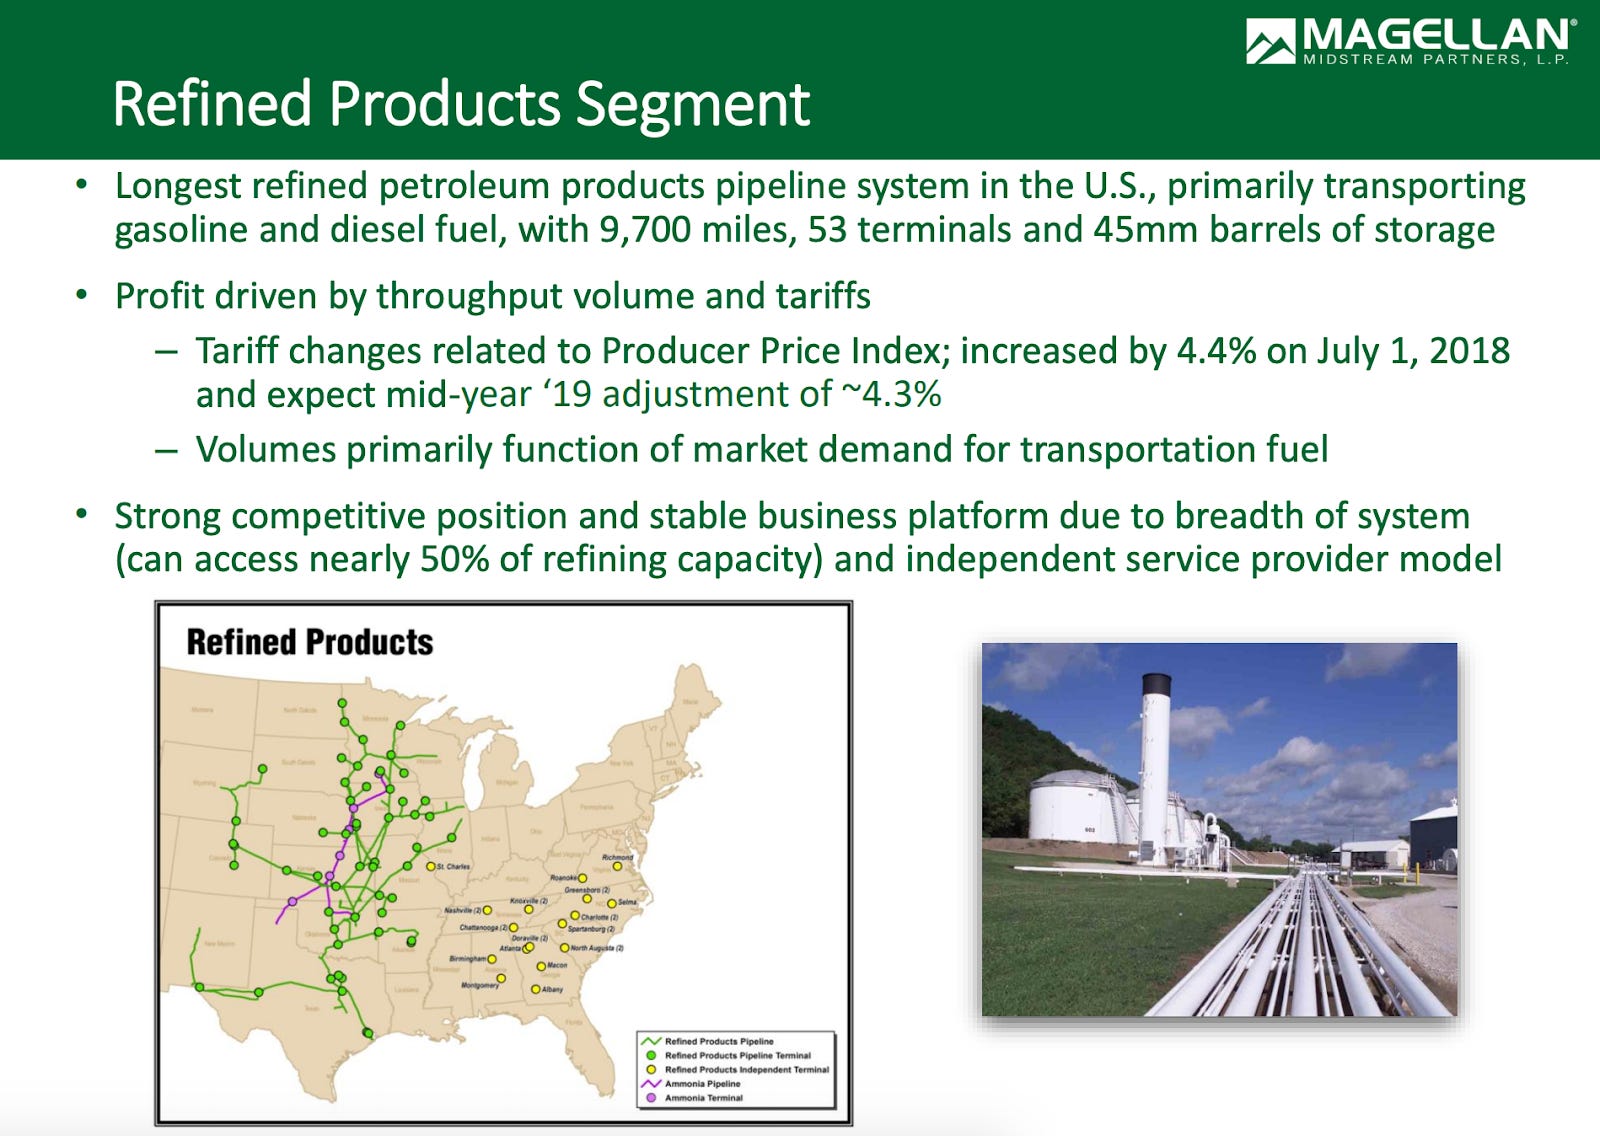This screenshot has height=1136, width=1600.
Task: Click the "Profit driven by throughput volume and tariffs" bullet
Action: (x=493, y=297)
